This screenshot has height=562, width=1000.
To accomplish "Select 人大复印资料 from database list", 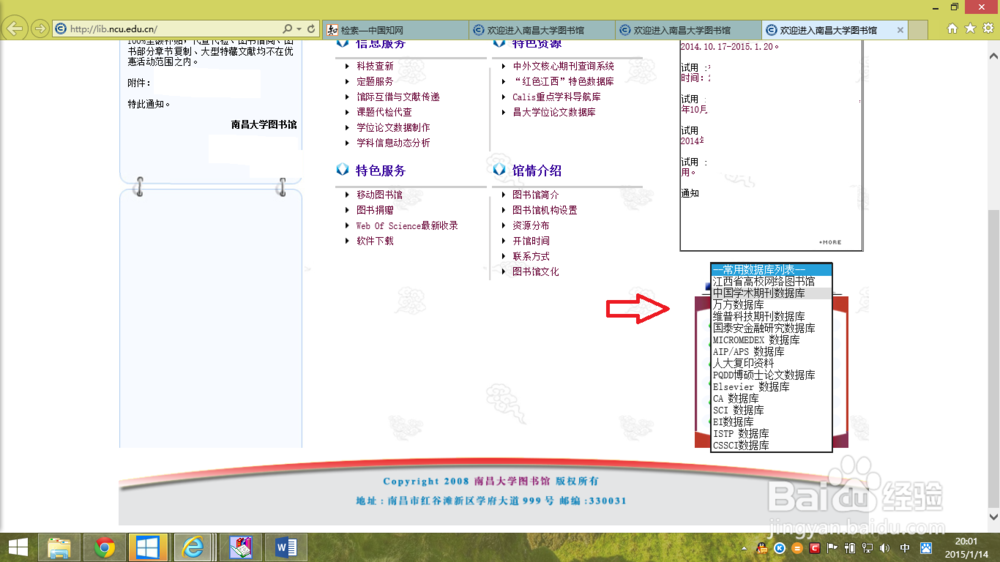I will click(771, 364).
